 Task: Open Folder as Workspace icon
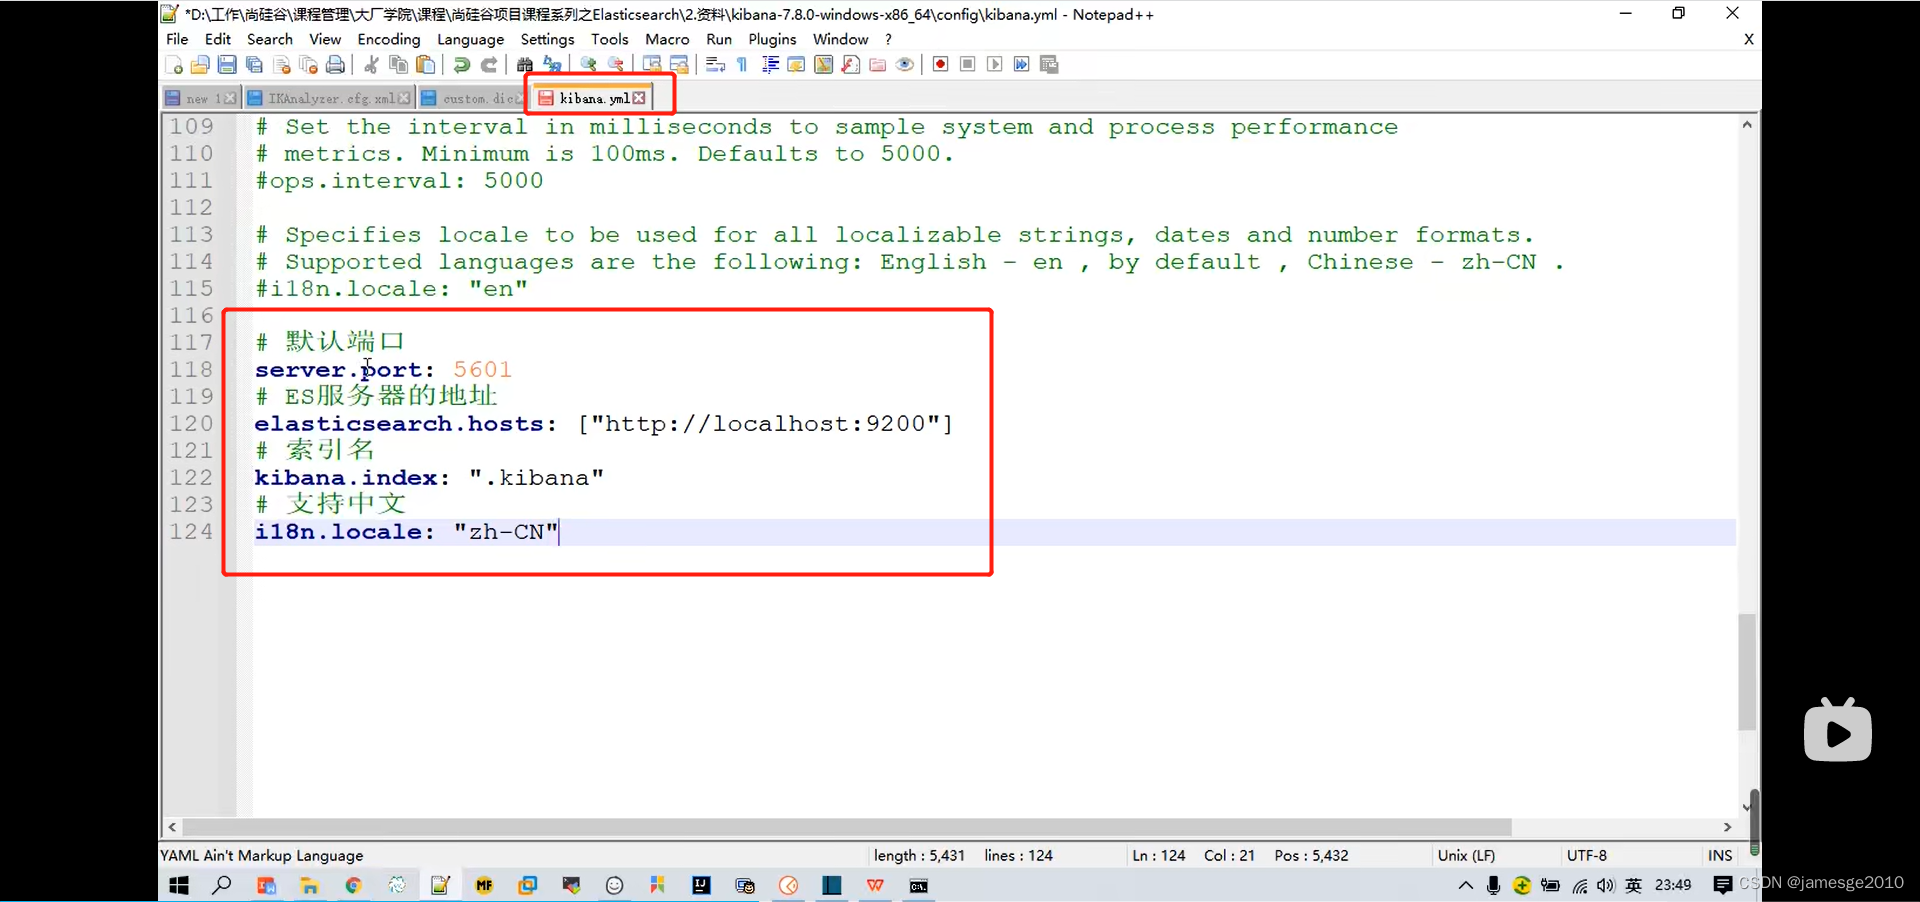point(878,65)
